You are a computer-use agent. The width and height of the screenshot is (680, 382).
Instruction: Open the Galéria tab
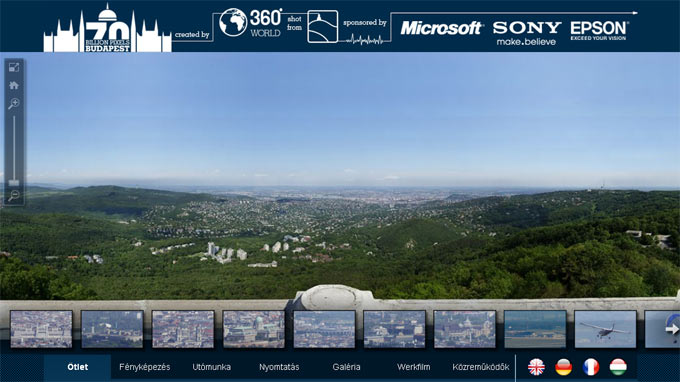346,367
